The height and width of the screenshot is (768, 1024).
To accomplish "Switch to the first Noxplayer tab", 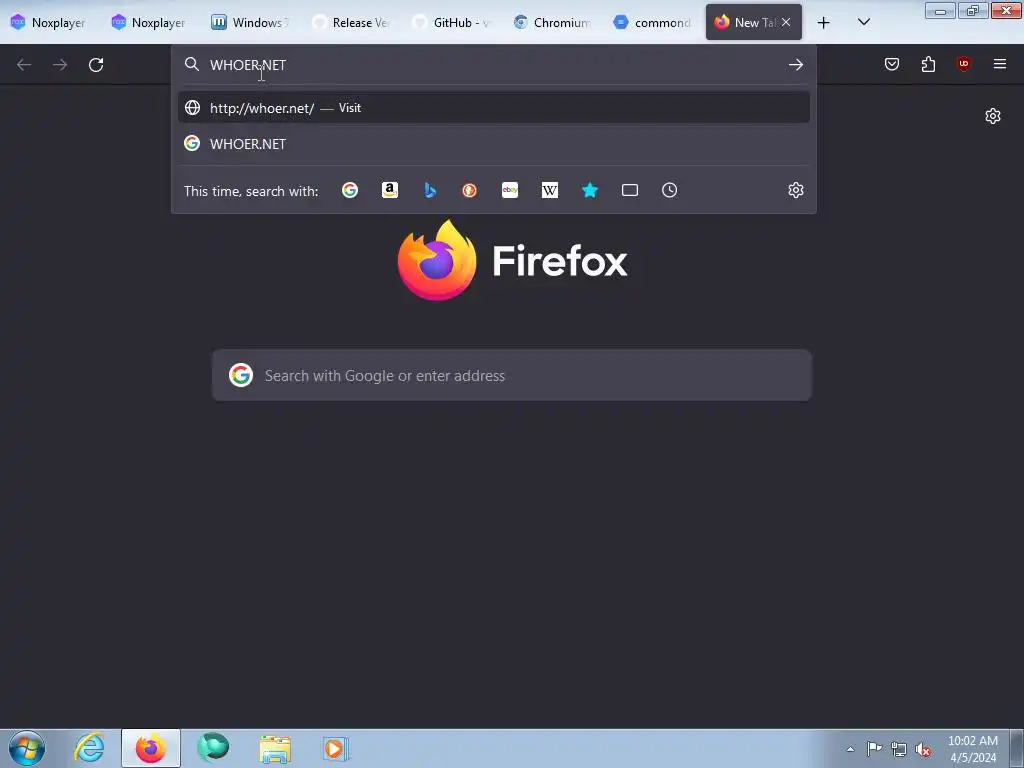I will tap(48, 22).
